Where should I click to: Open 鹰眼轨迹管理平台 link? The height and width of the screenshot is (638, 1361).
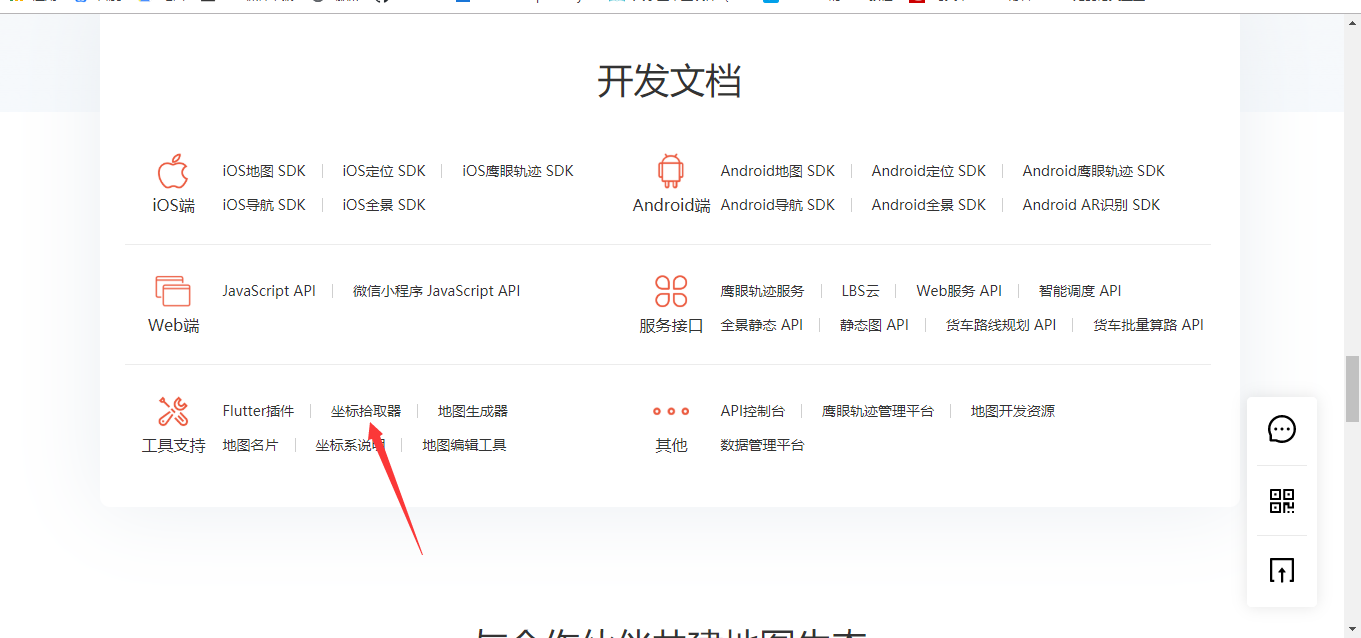pos(878,411)
